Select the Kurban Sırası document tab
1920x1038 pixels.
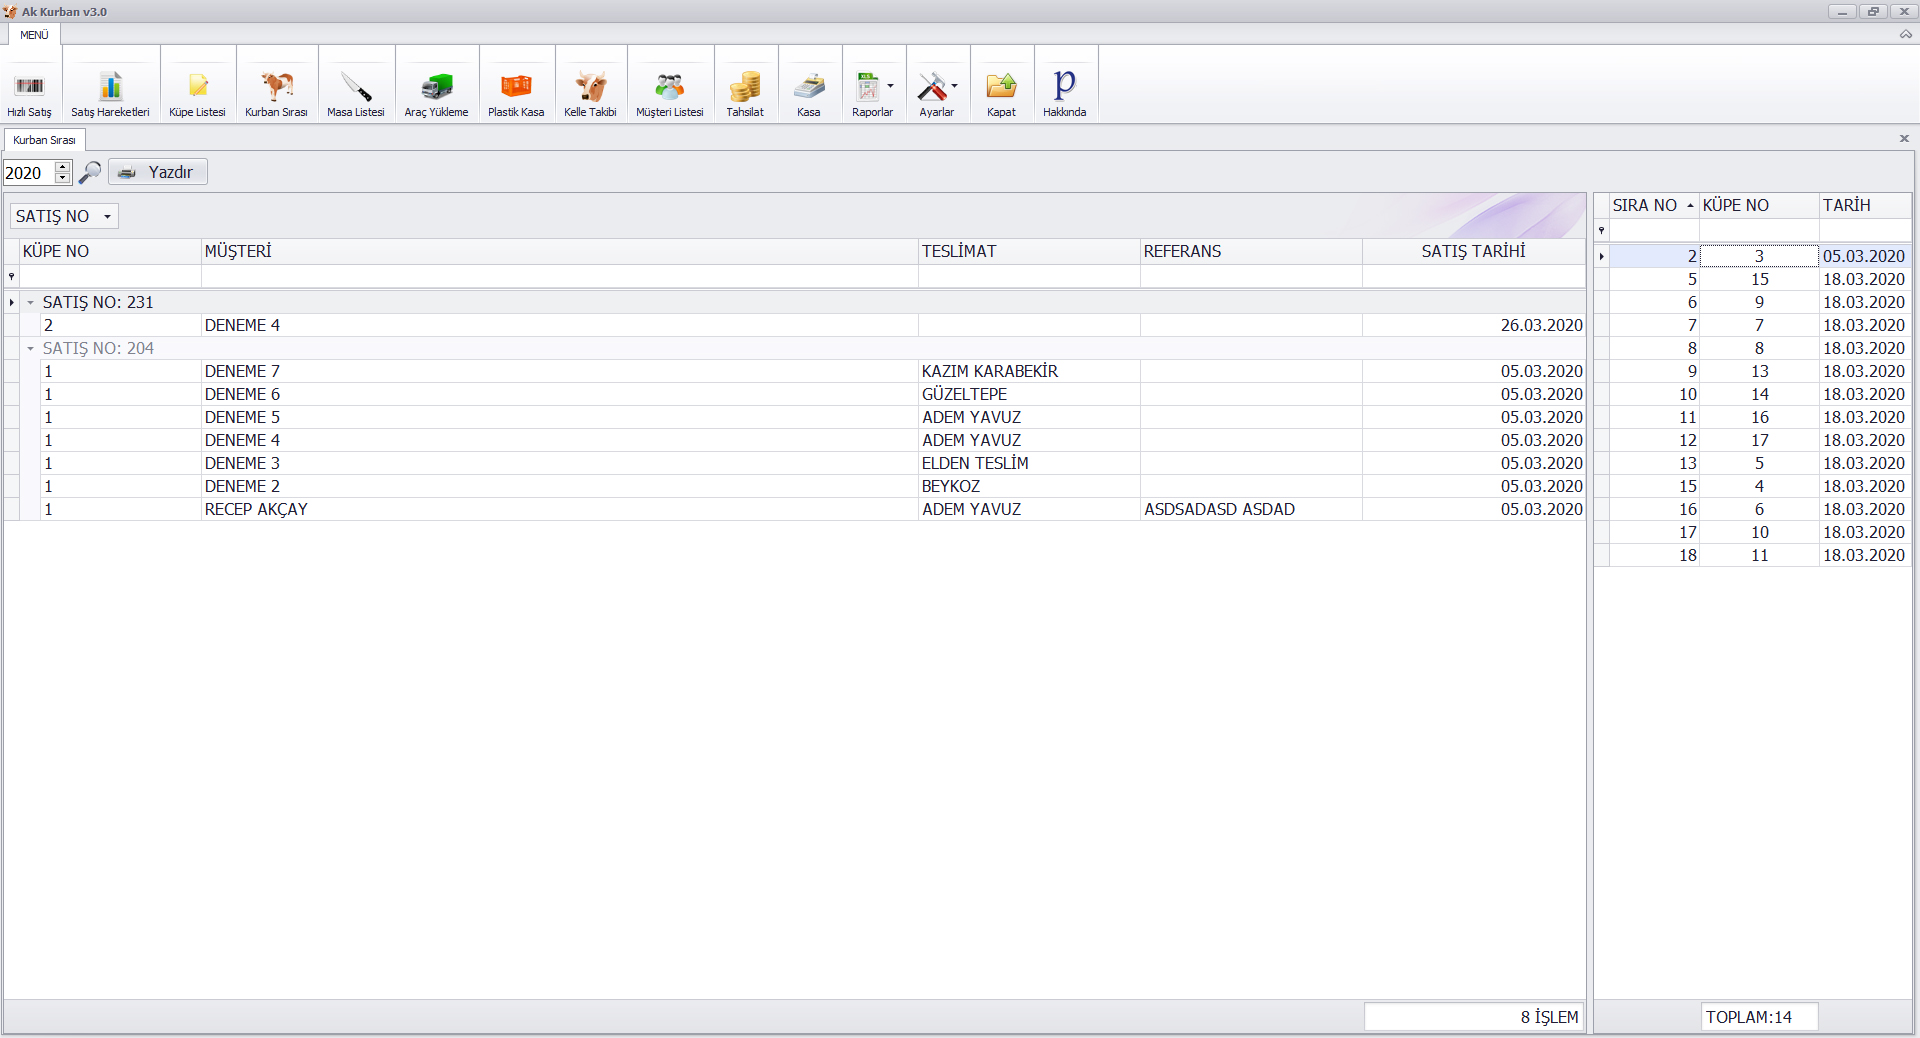[44, 140]
